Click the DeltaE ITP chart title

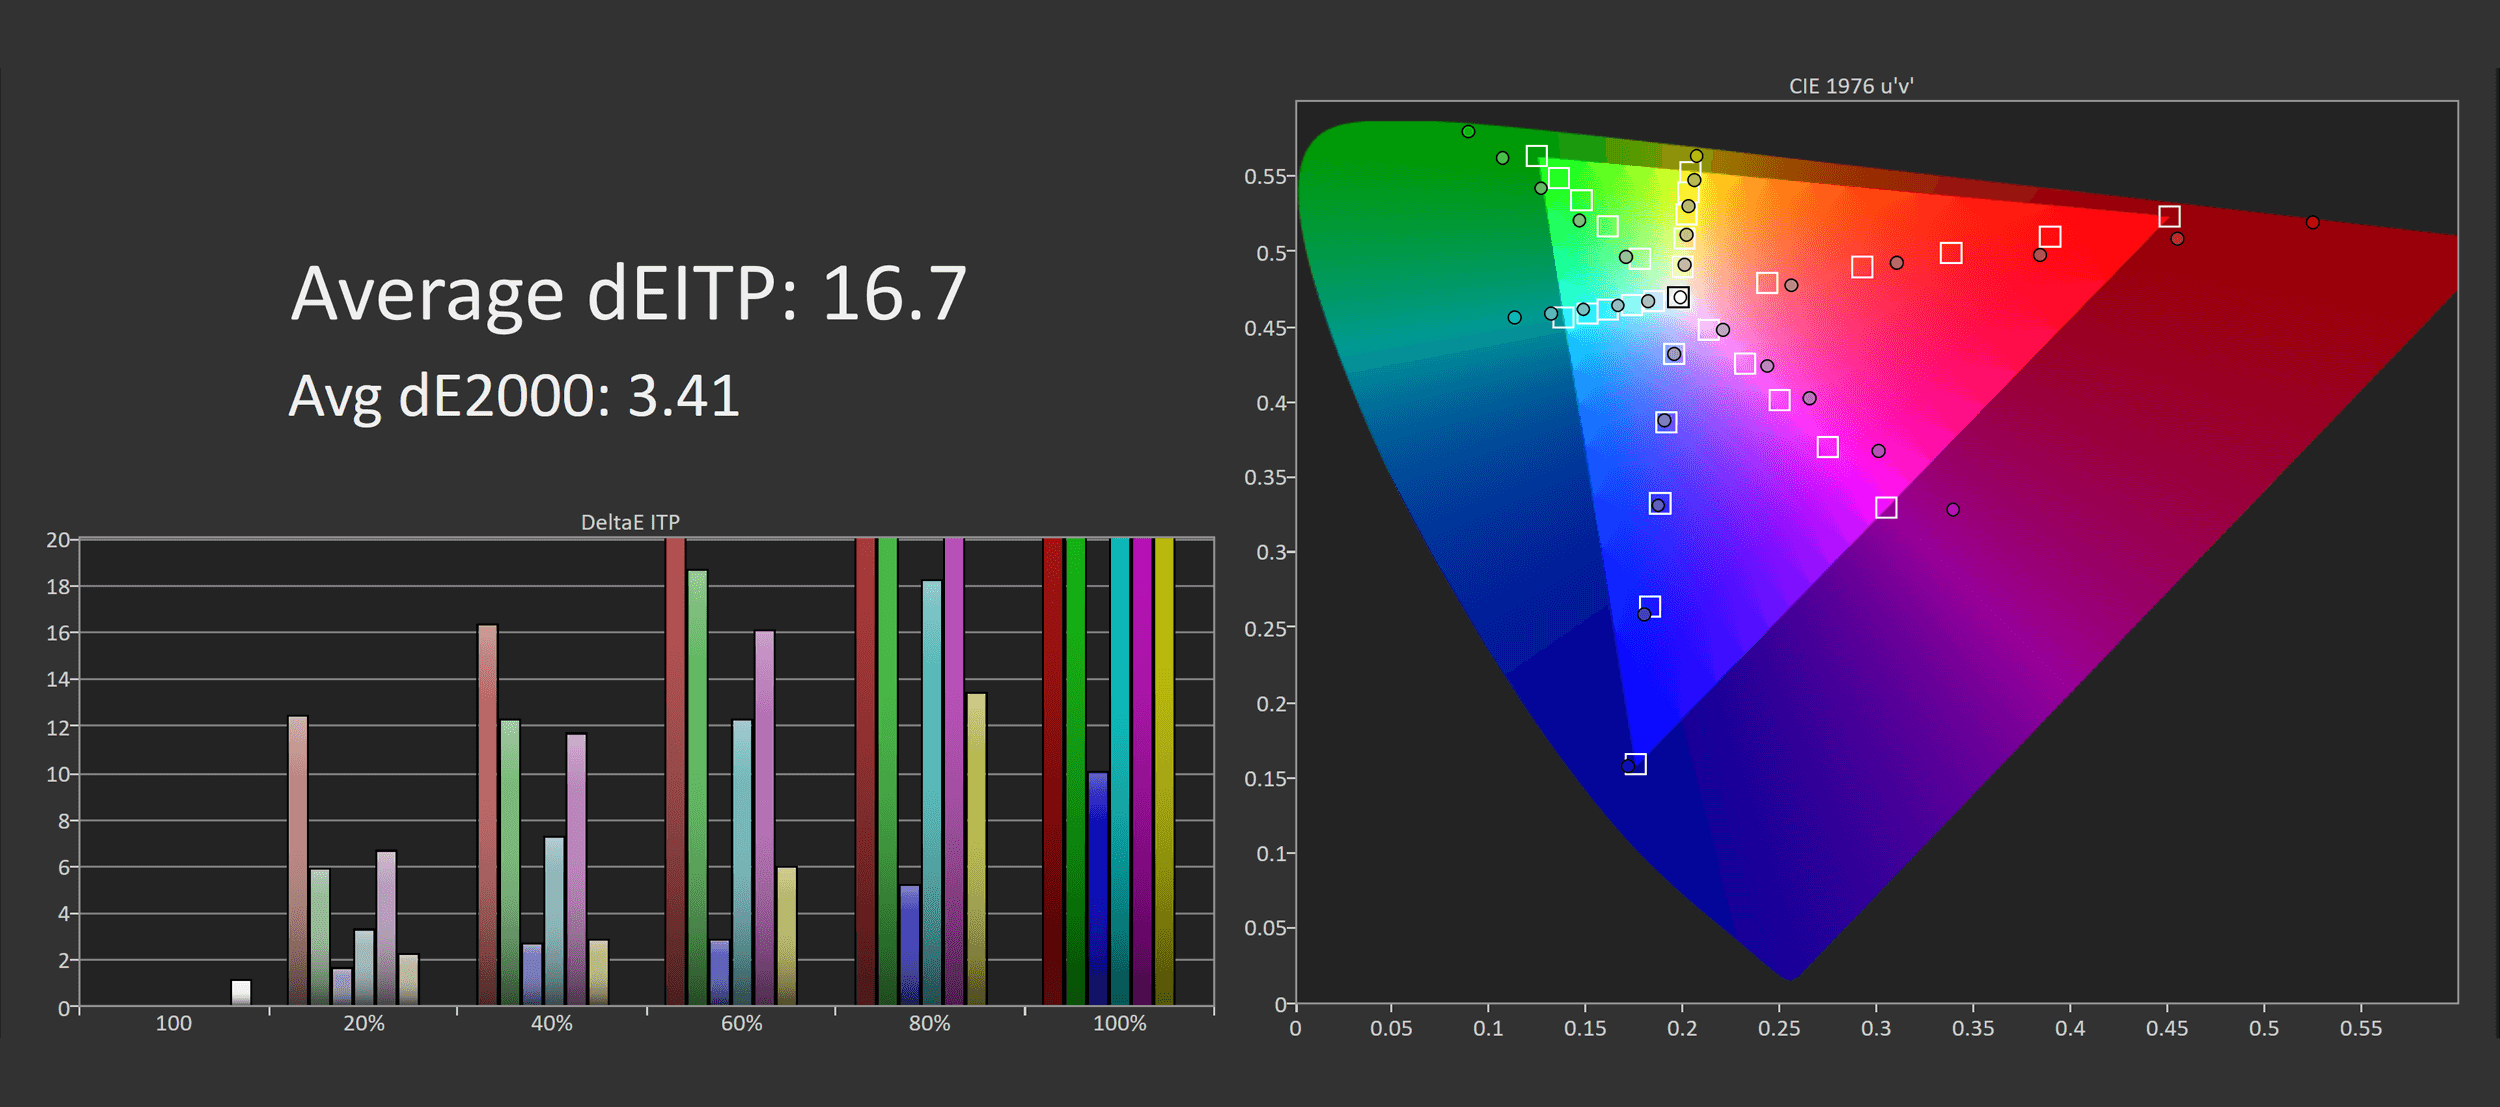(630, 522)
